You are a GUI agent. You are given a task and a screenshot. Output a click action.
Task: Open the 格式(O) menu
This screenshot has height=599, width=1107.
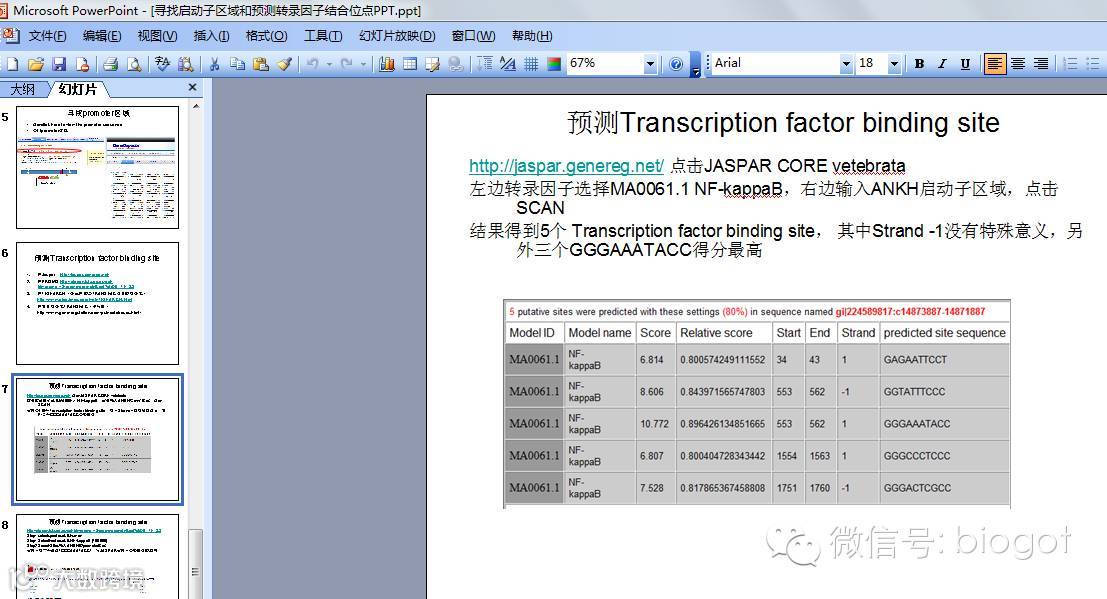(x=266, y=36)
